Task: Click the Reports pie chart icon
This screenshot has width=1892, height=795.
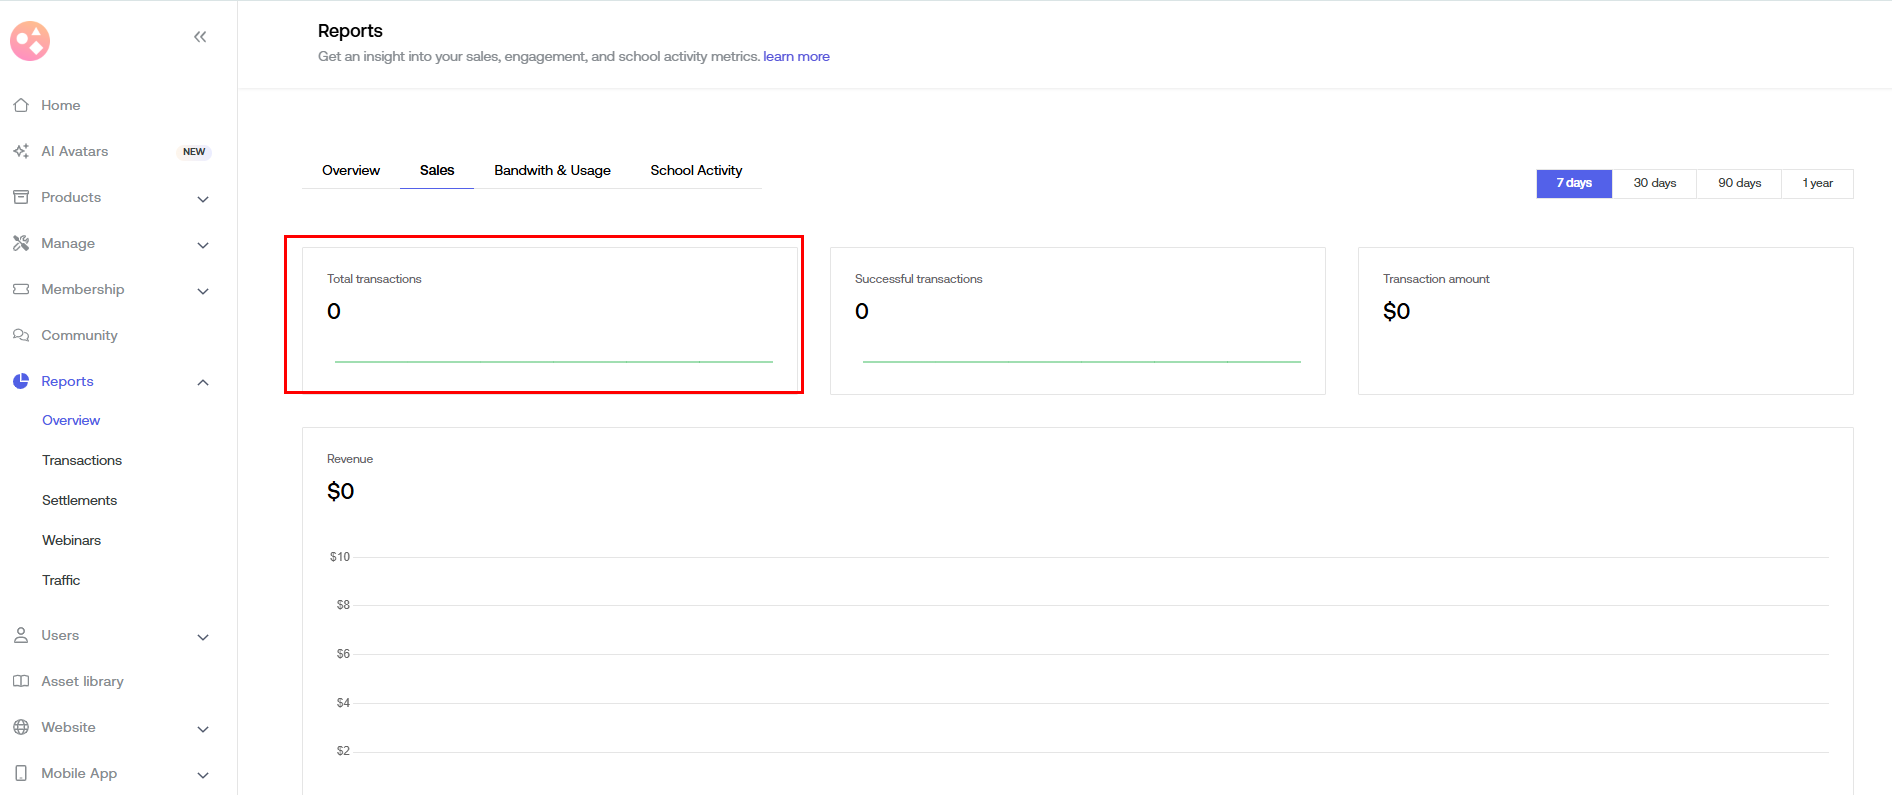Action: (x=21, y=381)
